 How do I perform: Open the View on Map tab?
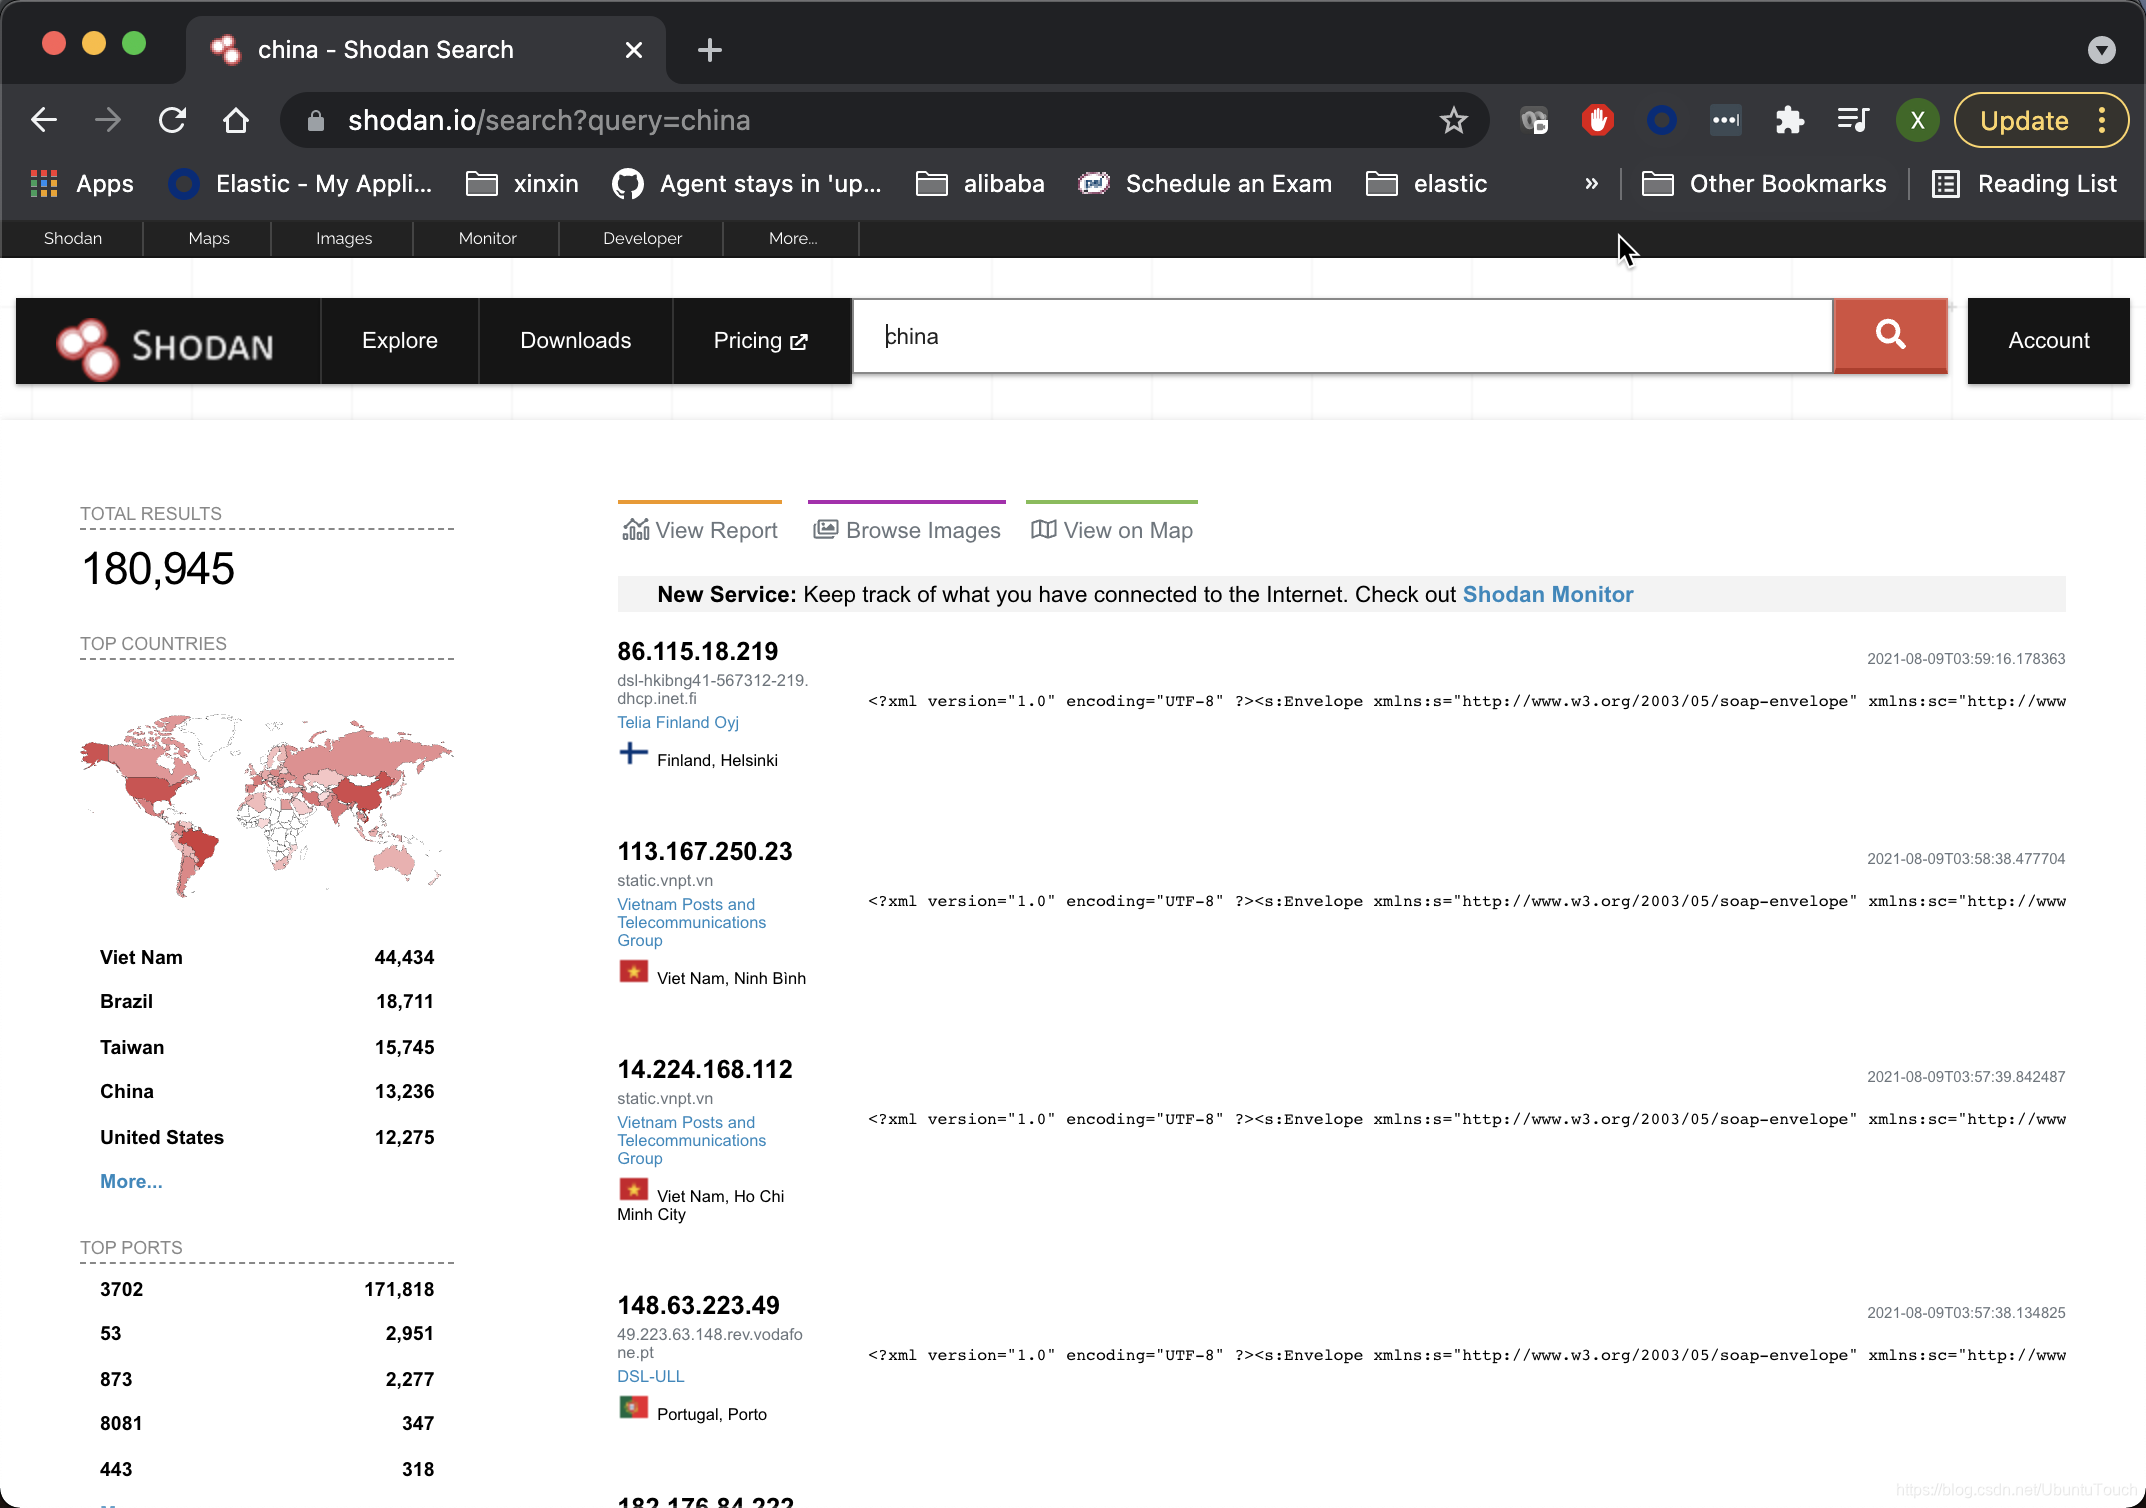[1112, 530]
